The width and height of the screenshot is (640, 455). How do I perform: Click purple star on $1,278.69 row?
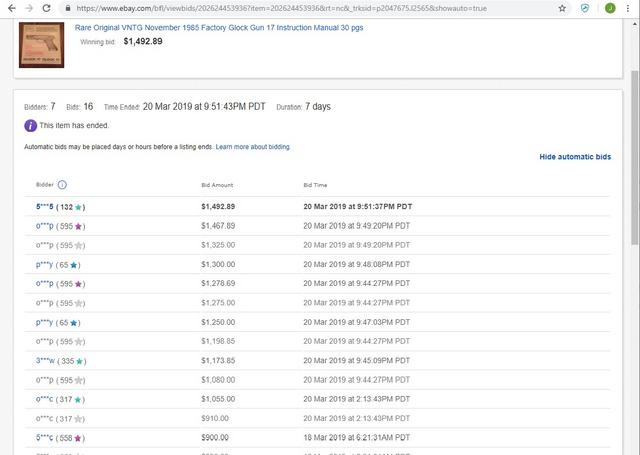78,284
